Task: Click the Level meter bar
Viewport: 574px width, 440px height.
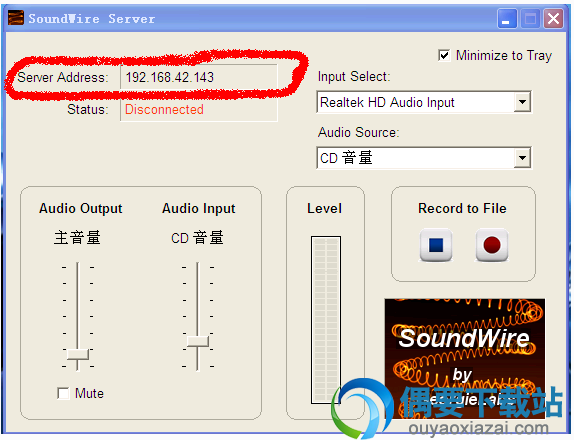Action: point(326,320)
